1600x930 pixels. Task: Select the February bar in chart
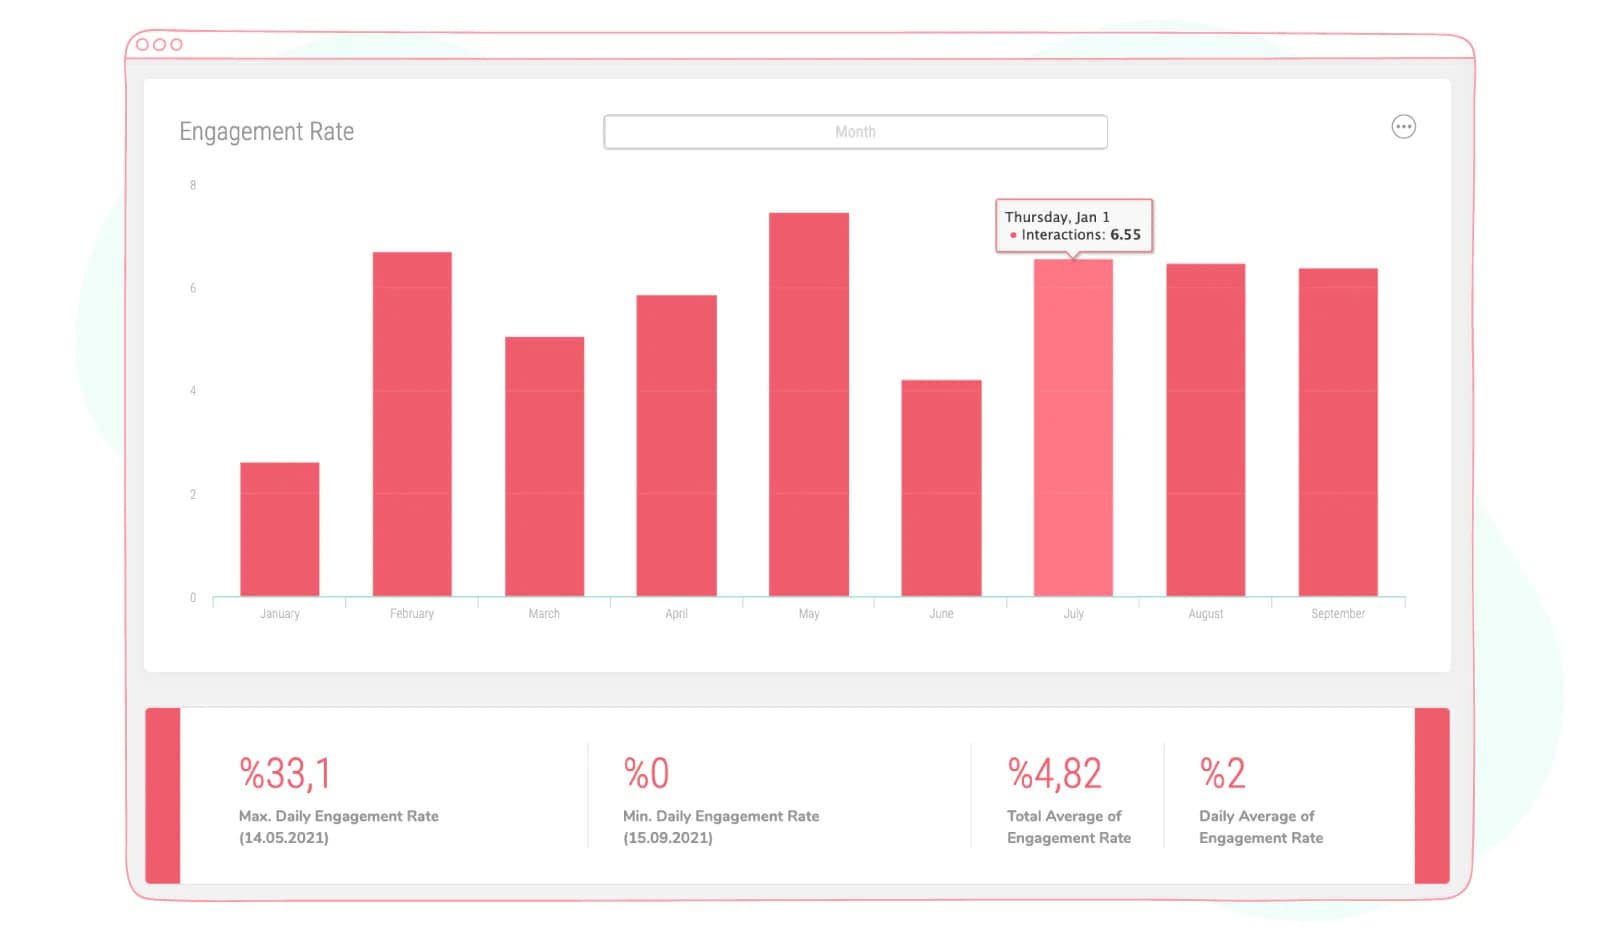(x=412, y=424)
